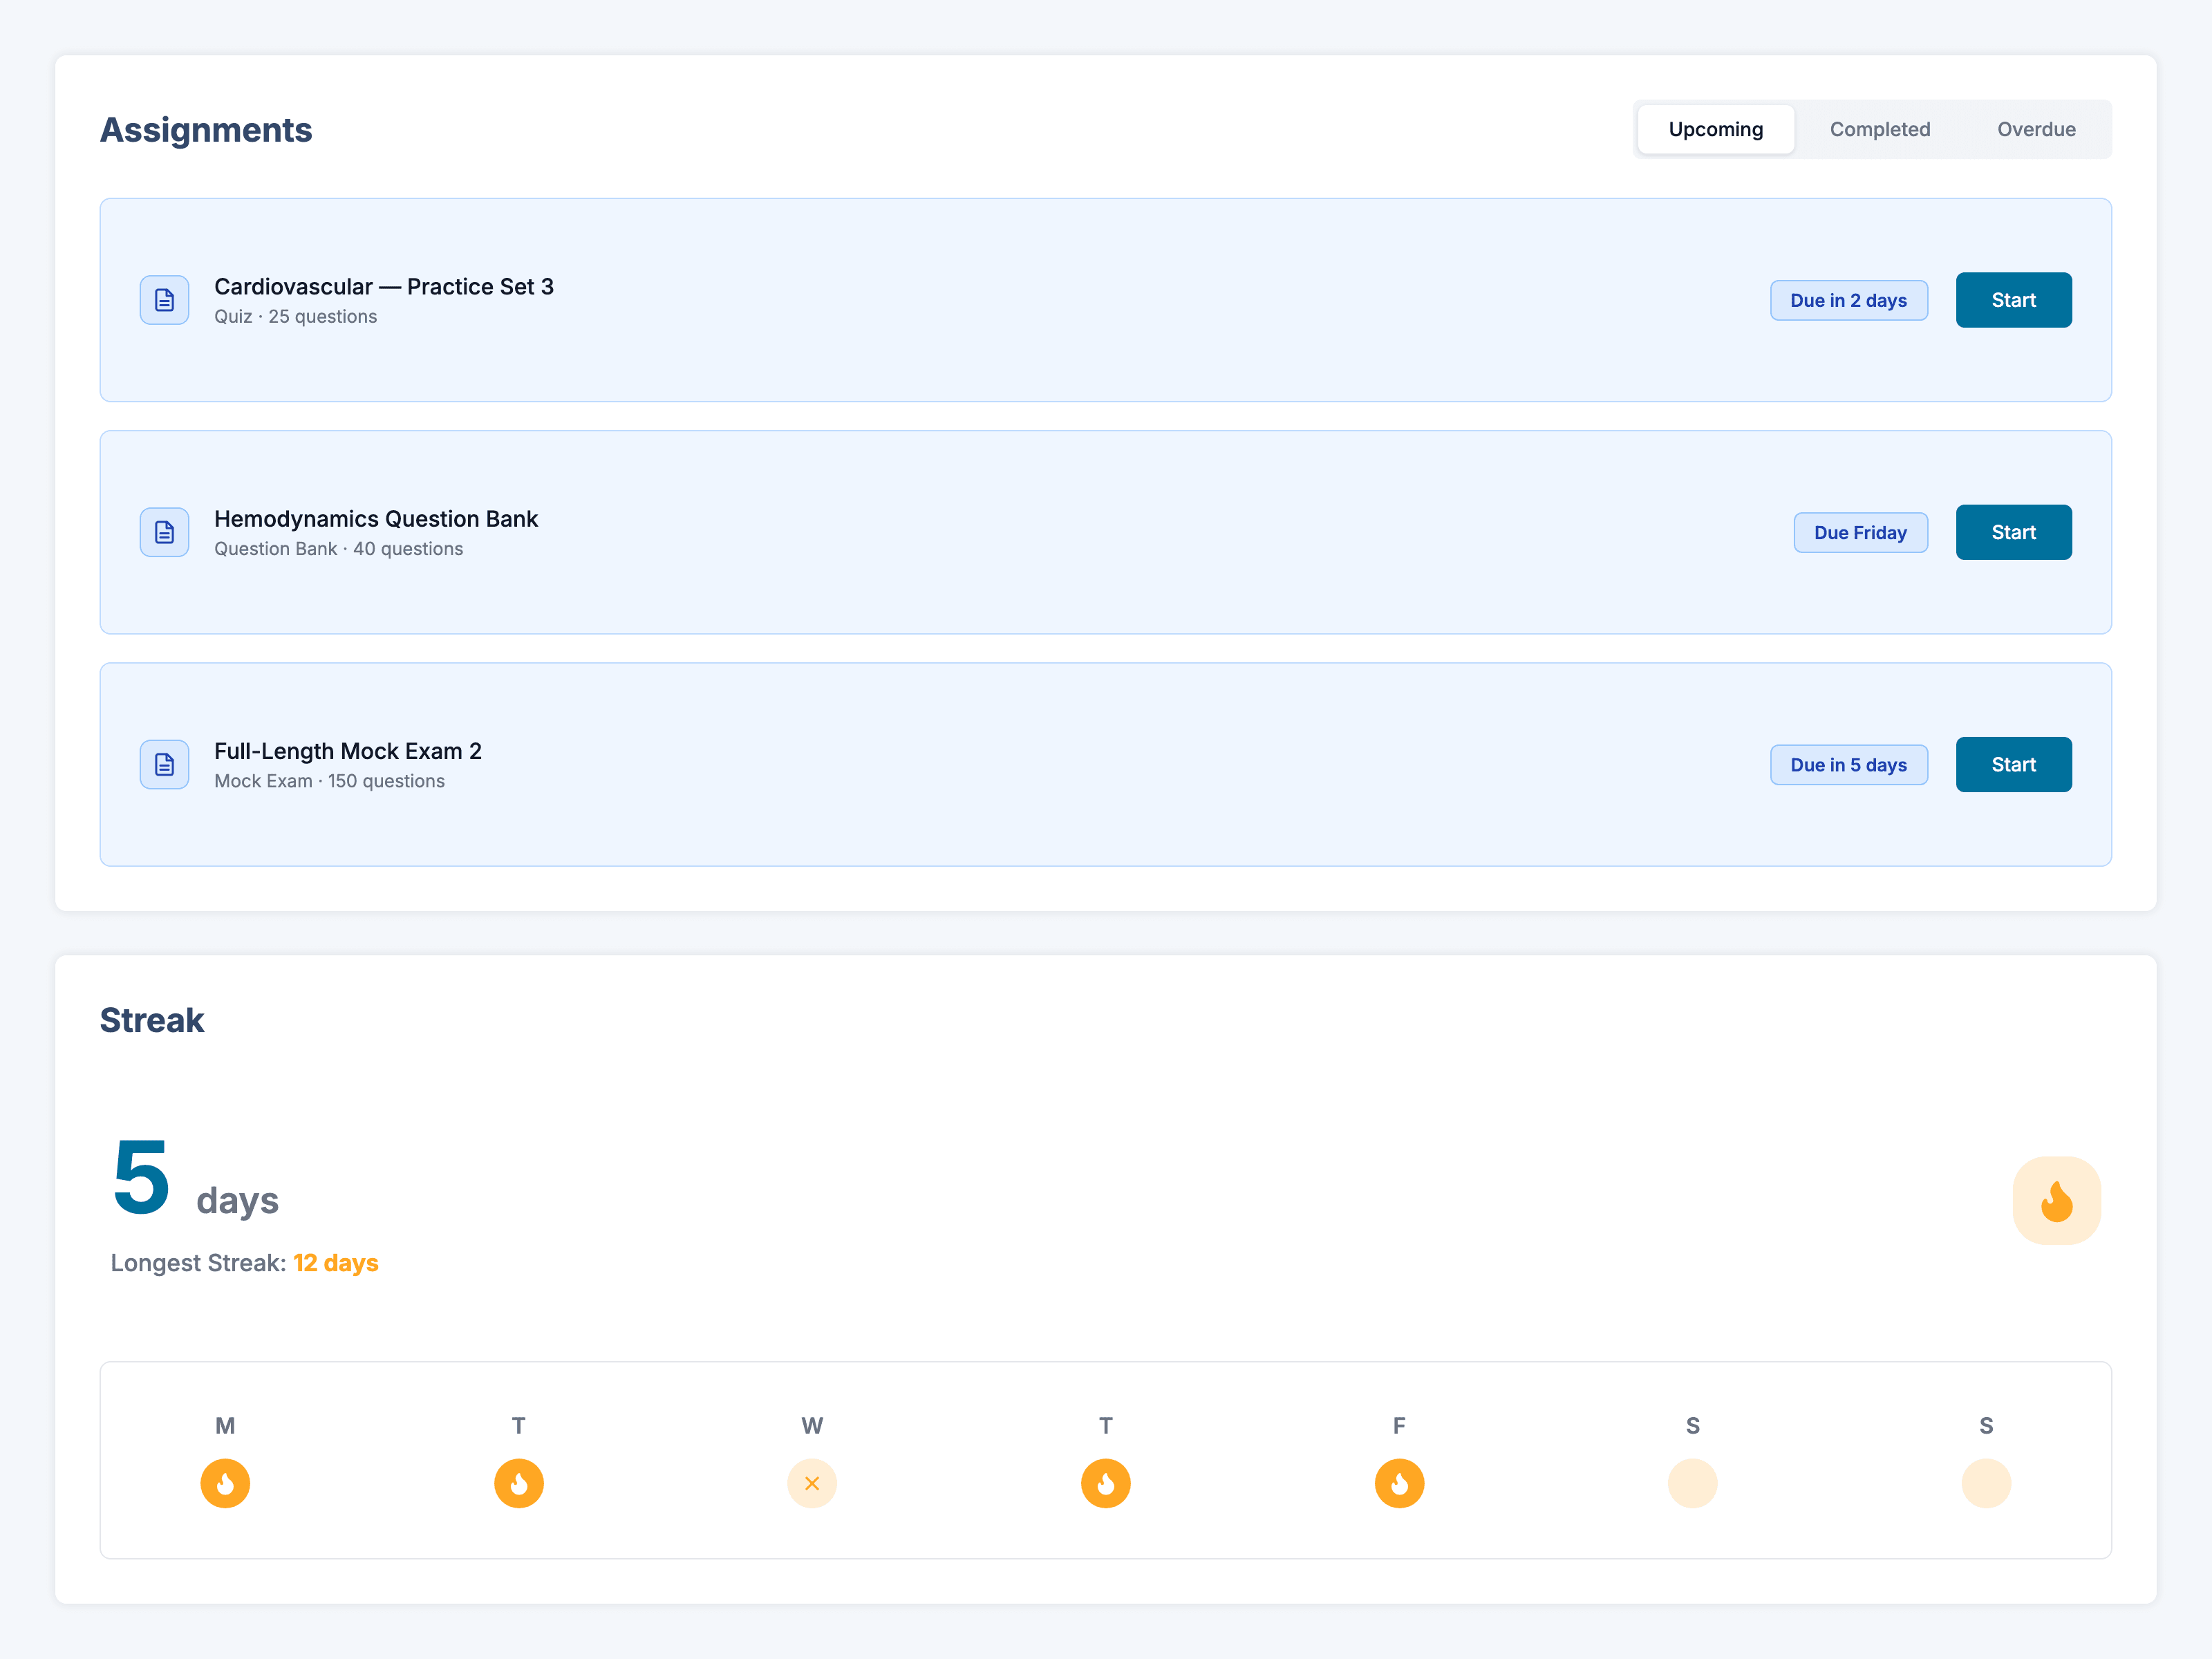This screenshot has height=1659, width=2212.
Task: Click the last empty Sunday streak circle
Action: [x=1986, y=1483]
